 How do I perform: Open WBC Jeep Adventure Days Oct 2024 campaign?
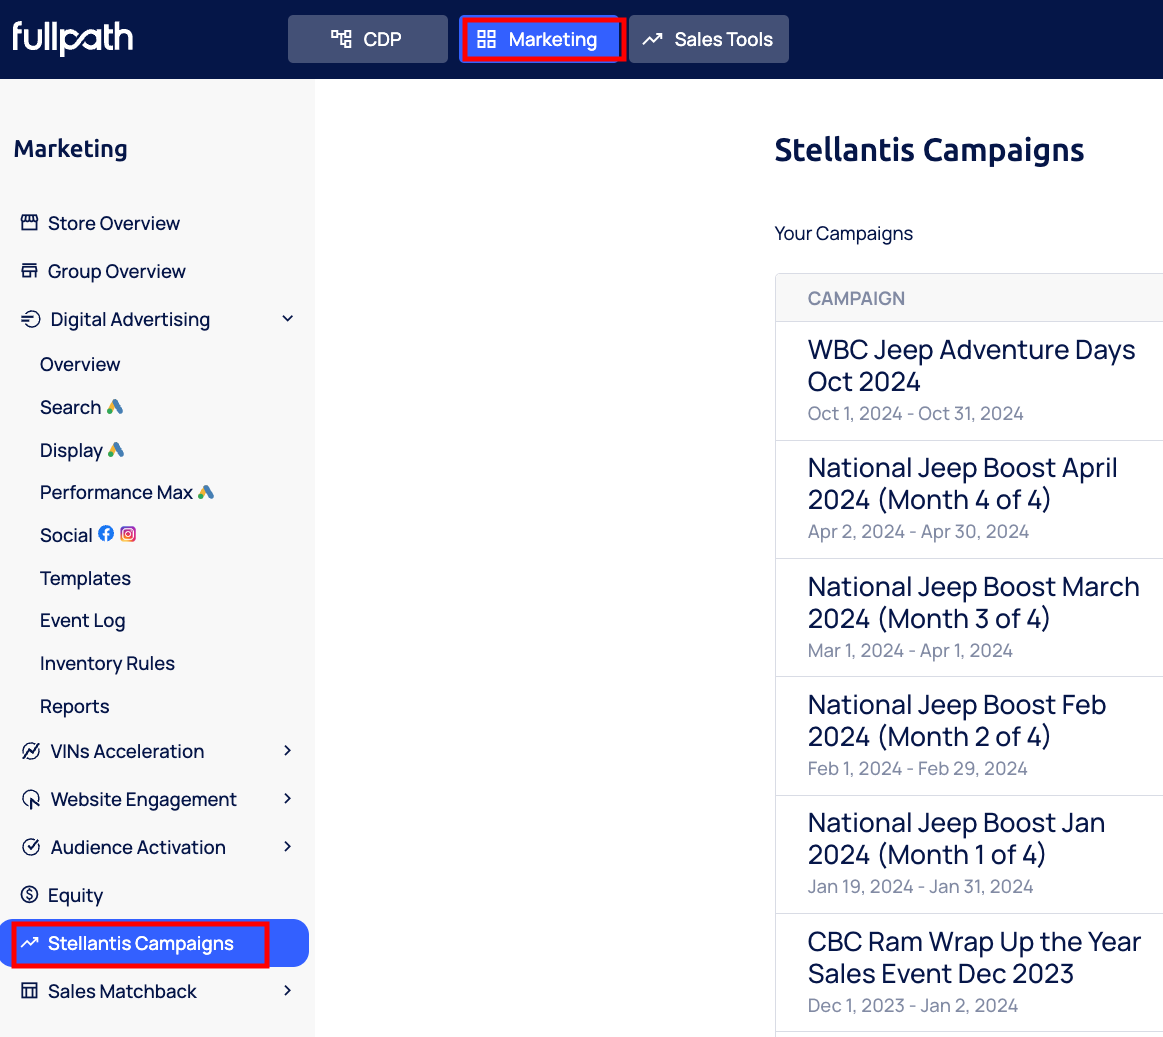(970, 365)
